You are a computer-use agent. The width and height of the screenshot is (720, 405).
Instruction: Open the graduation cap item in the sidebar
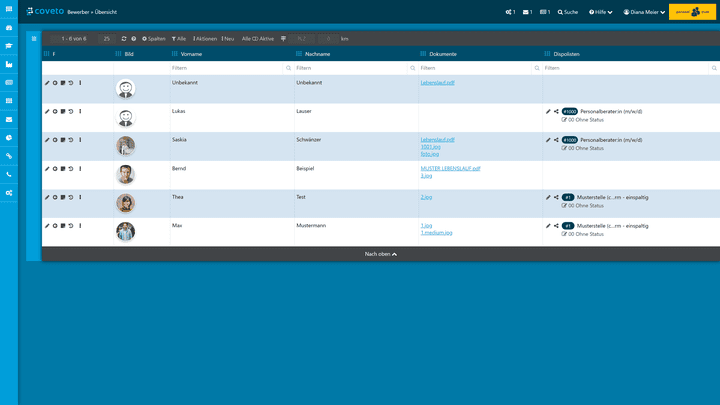(9, 46)
